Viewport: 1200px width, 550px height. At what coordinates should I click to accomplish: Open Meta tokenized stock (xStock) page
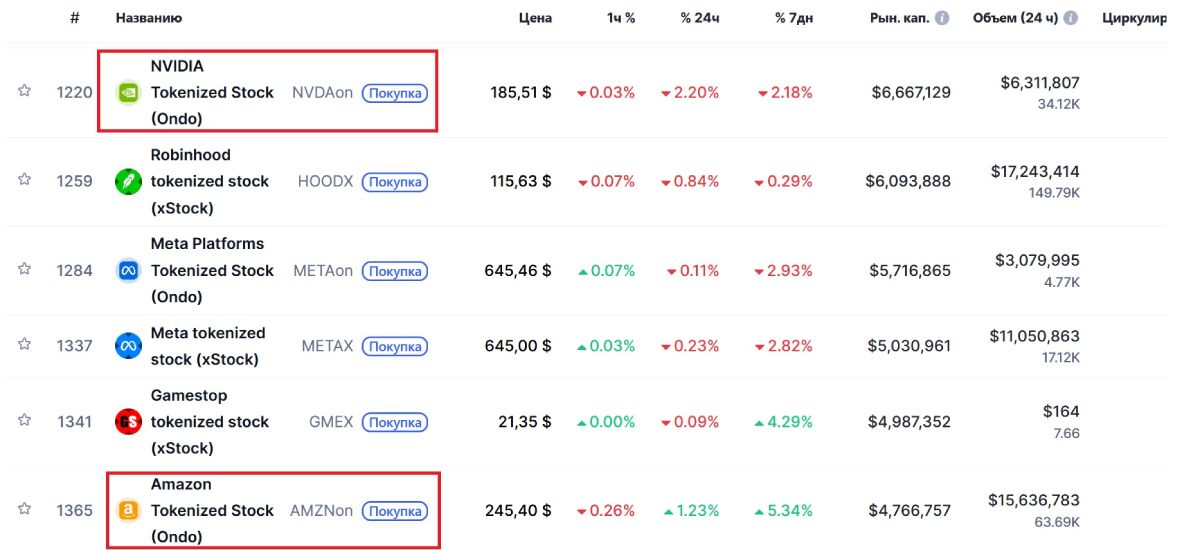[208, 346]
